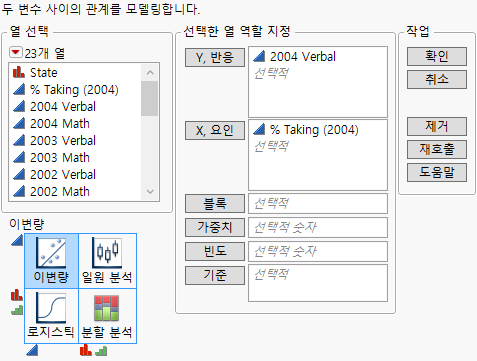Click the 블록 optional field
Viewport: 477px width, 361px height.
point(318,203)
